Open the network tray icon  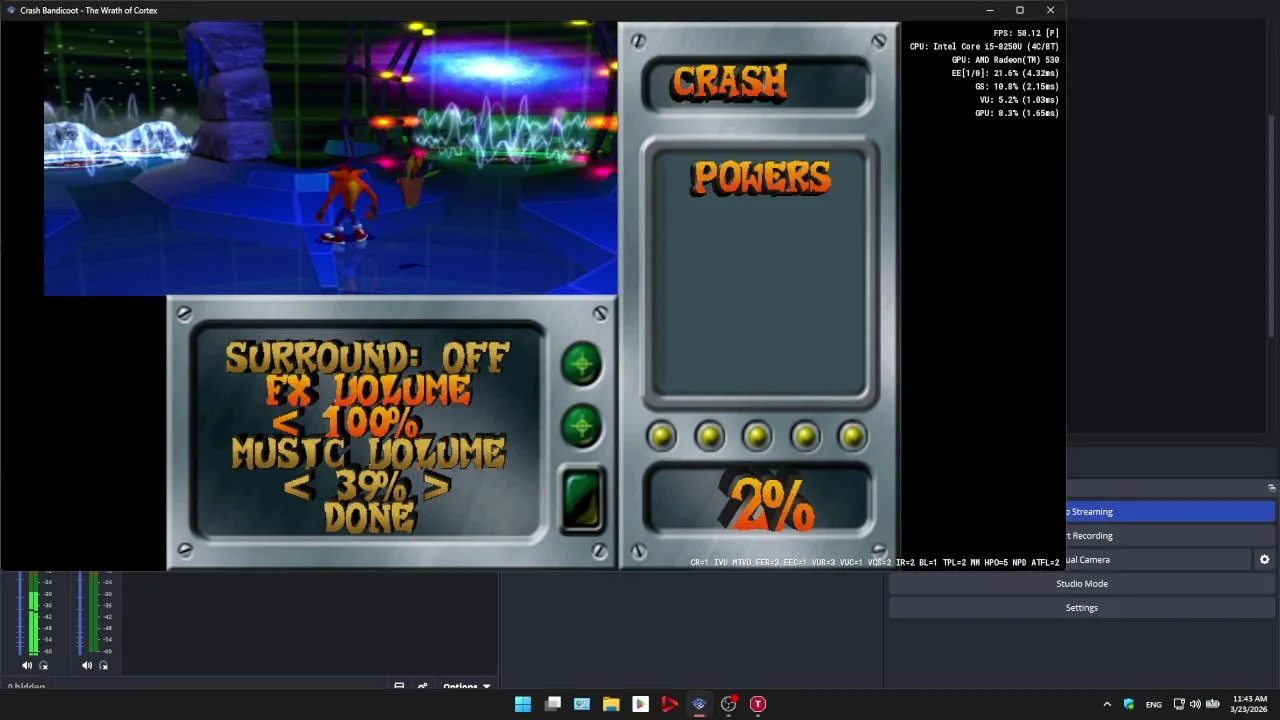[x=1179, y=704]
